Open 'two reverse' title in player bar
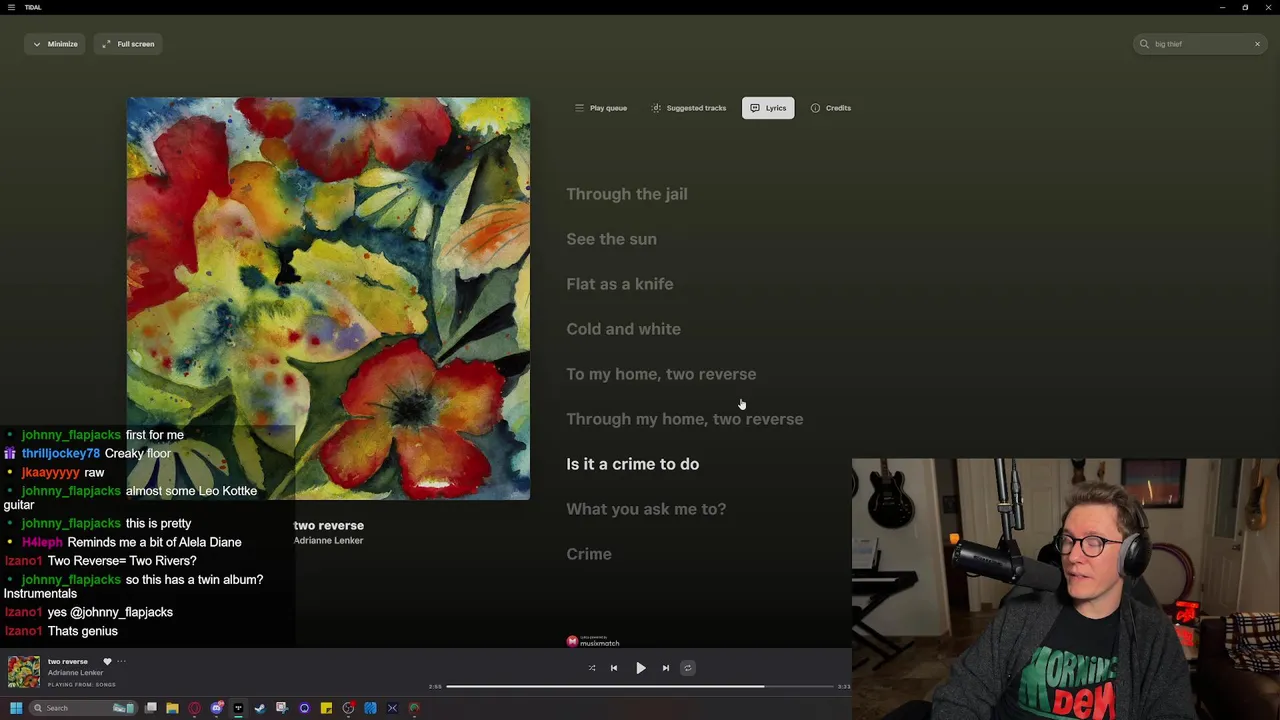Viewport: 1280px width, 720px height. 68,661
